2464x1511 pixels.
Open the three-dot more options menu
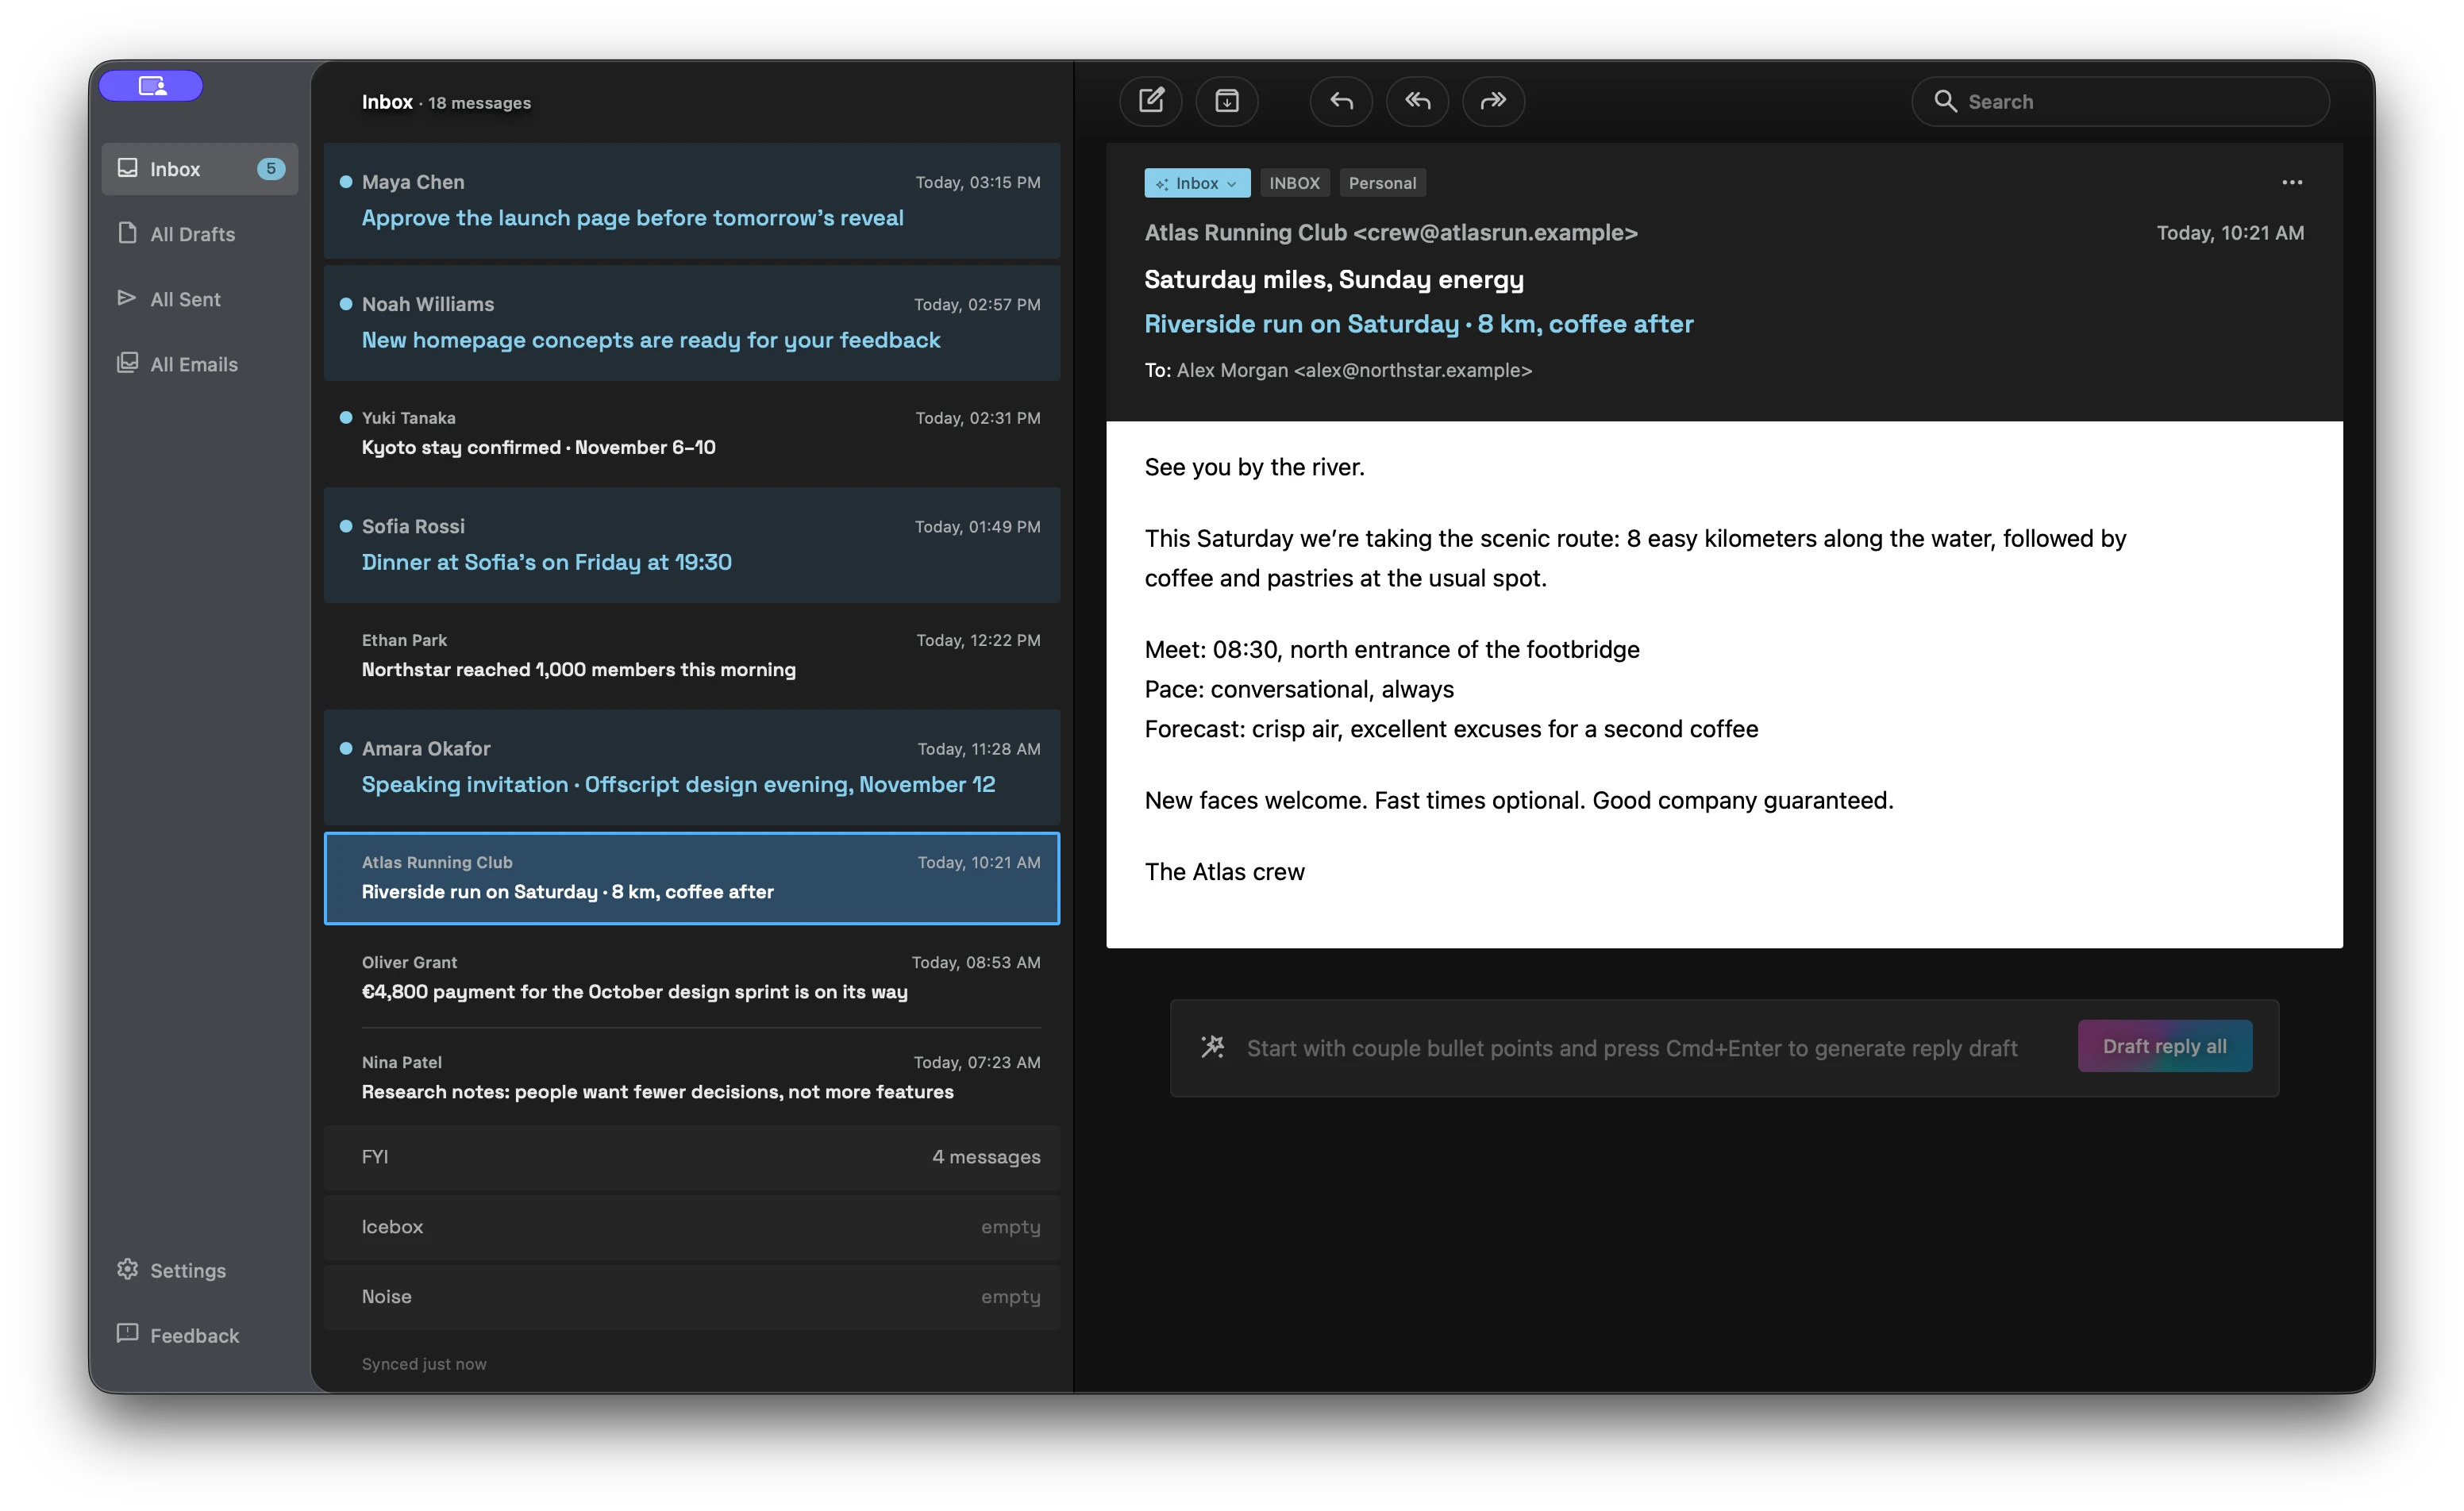2292,182
